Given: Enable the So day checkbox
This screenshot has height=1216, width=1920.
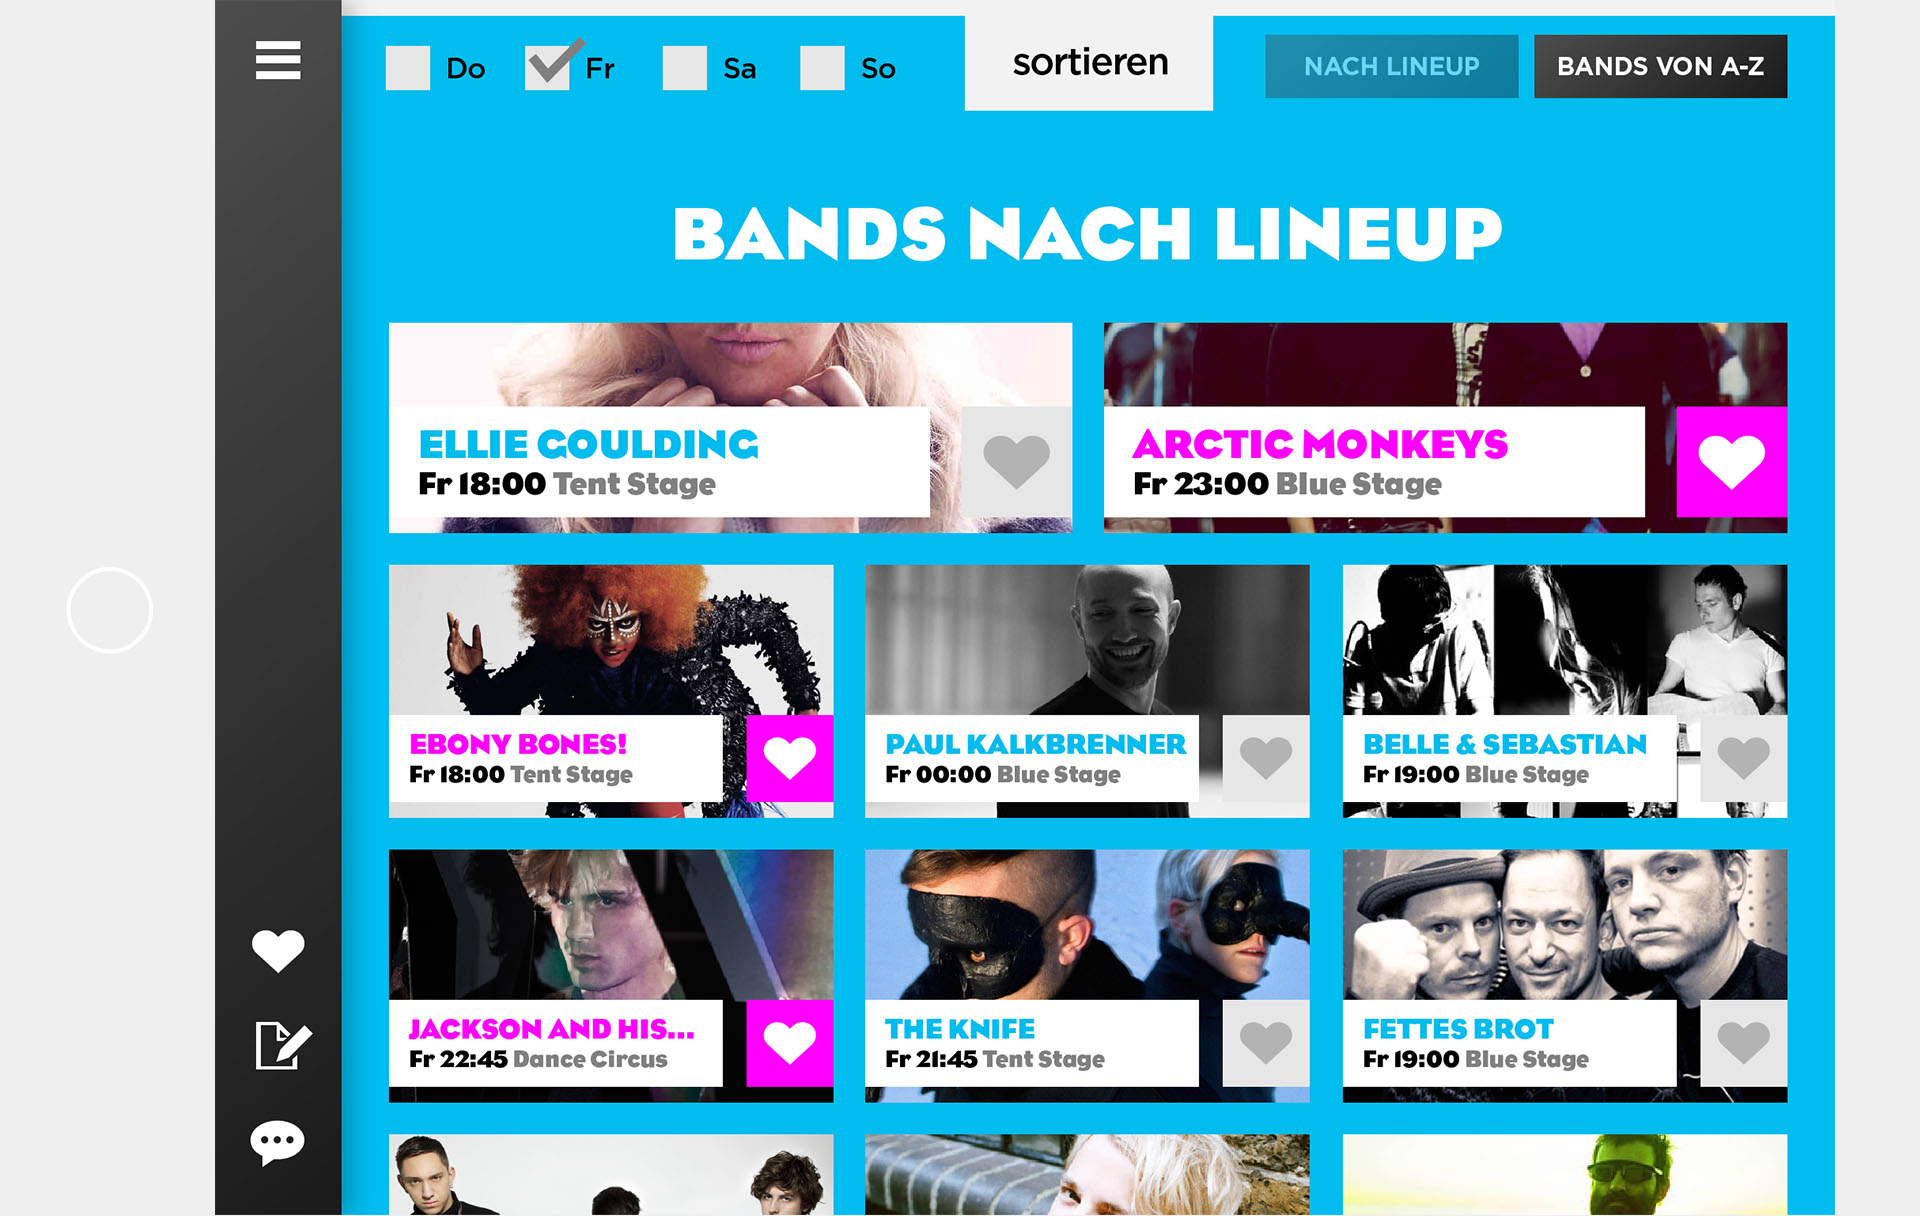Looking at the screenshot, I should coord(823,68).
